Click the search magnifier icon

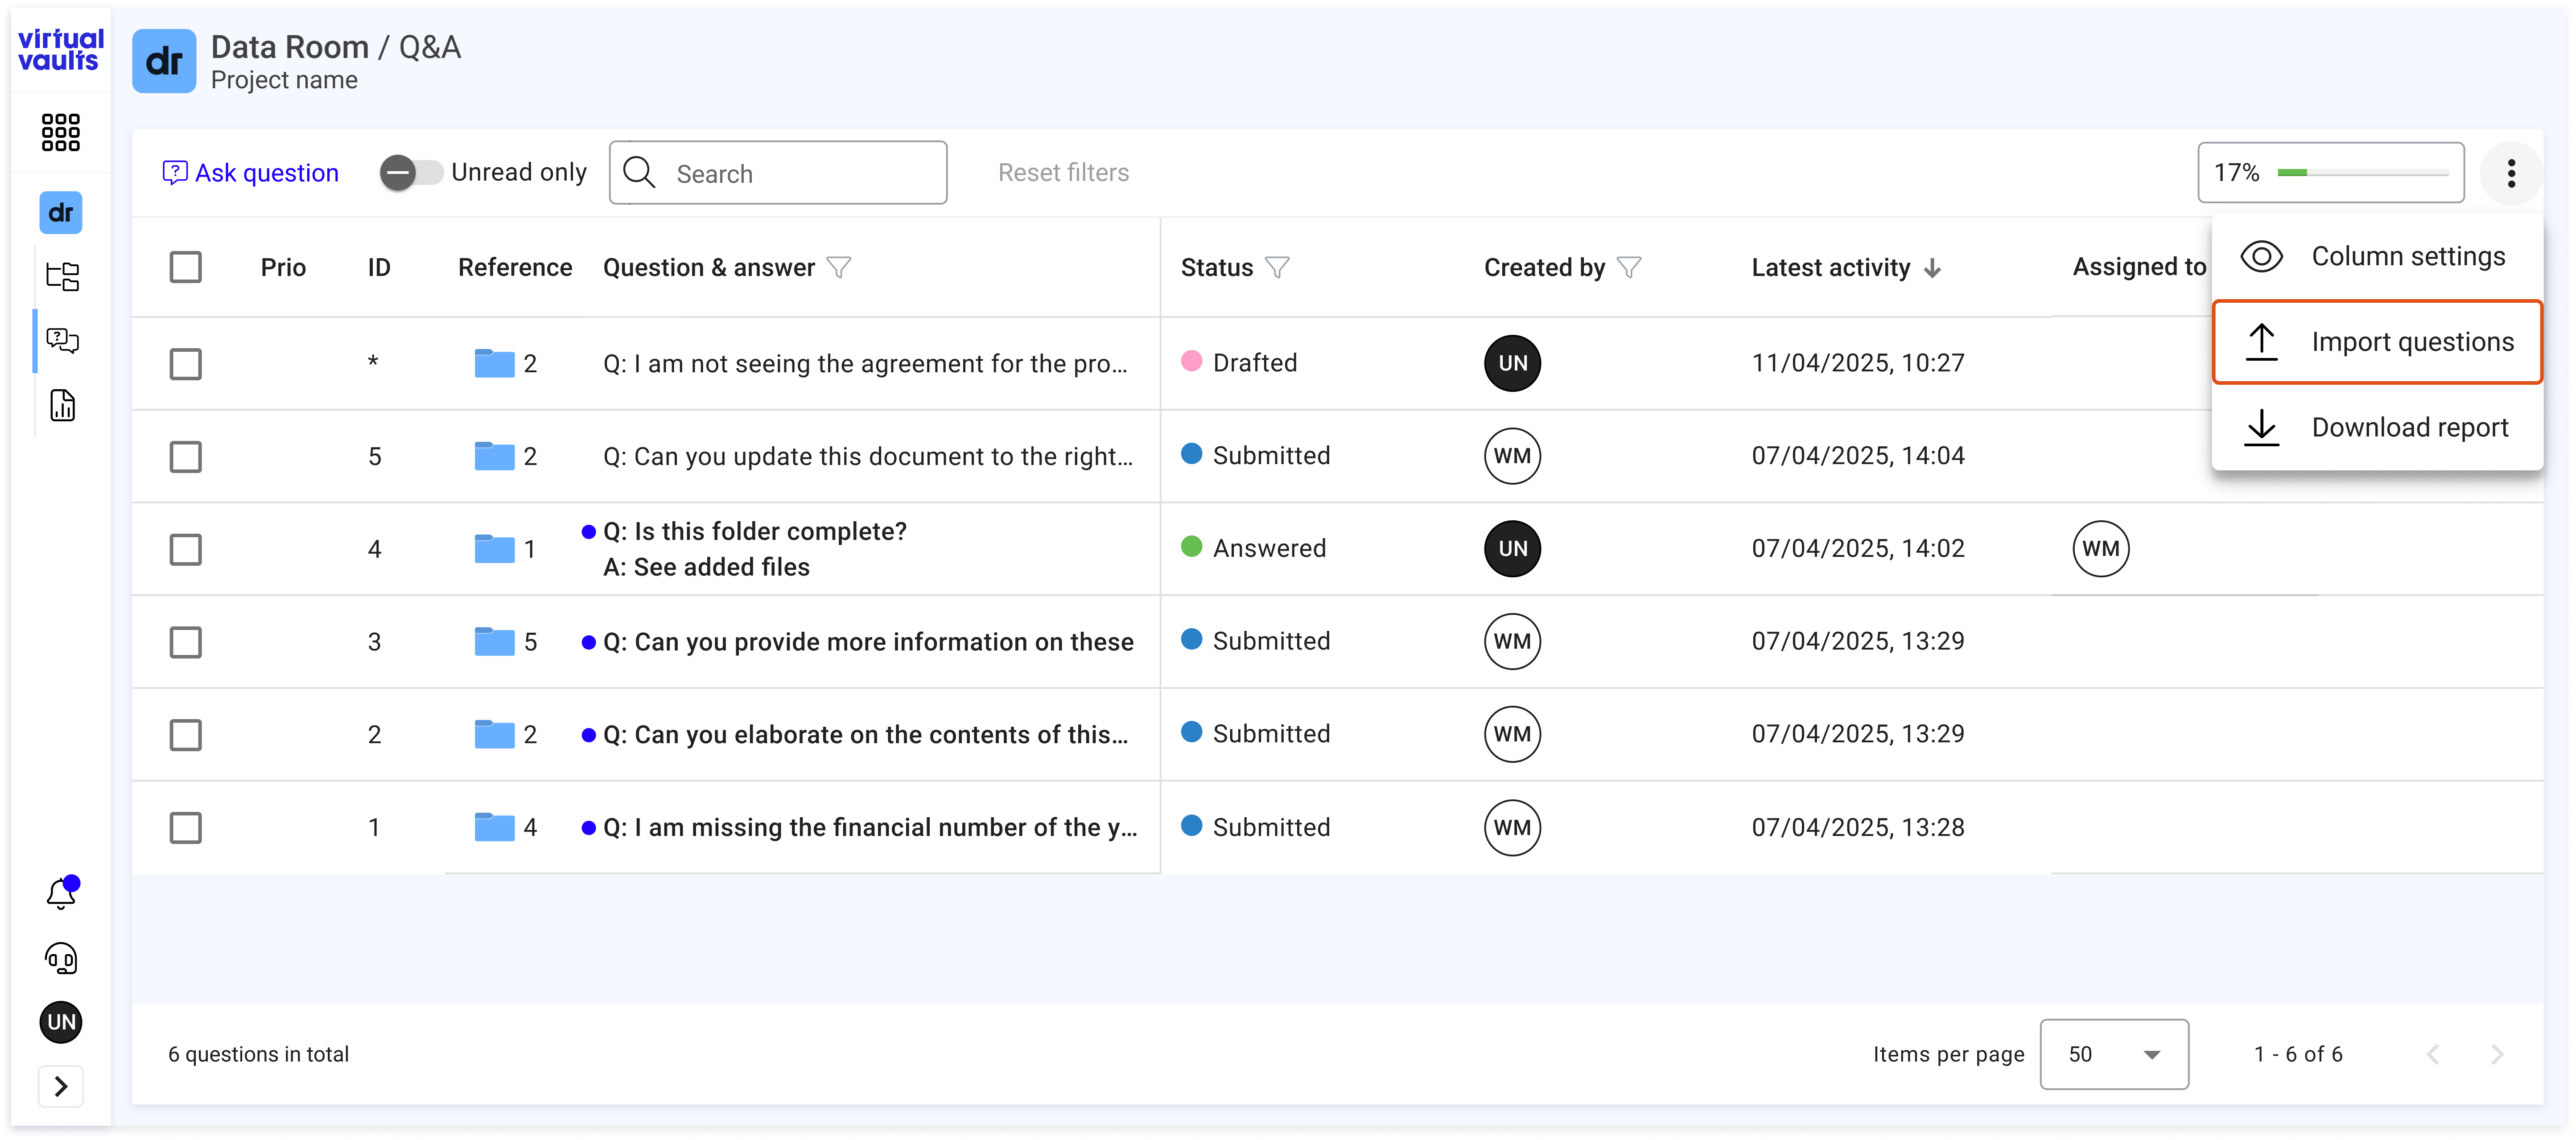[x=639, y=173]
